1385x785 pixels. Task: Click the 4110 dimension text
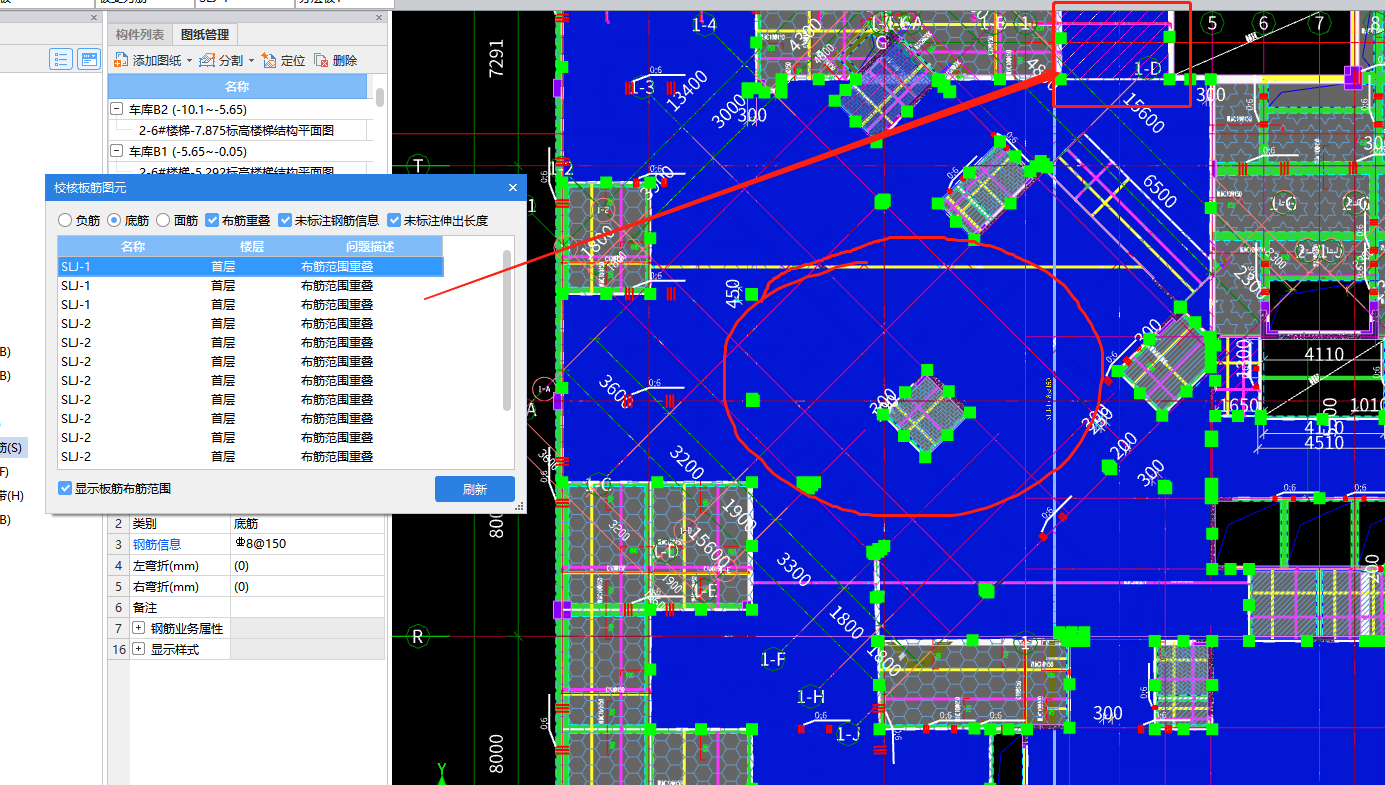(1324, 354)
